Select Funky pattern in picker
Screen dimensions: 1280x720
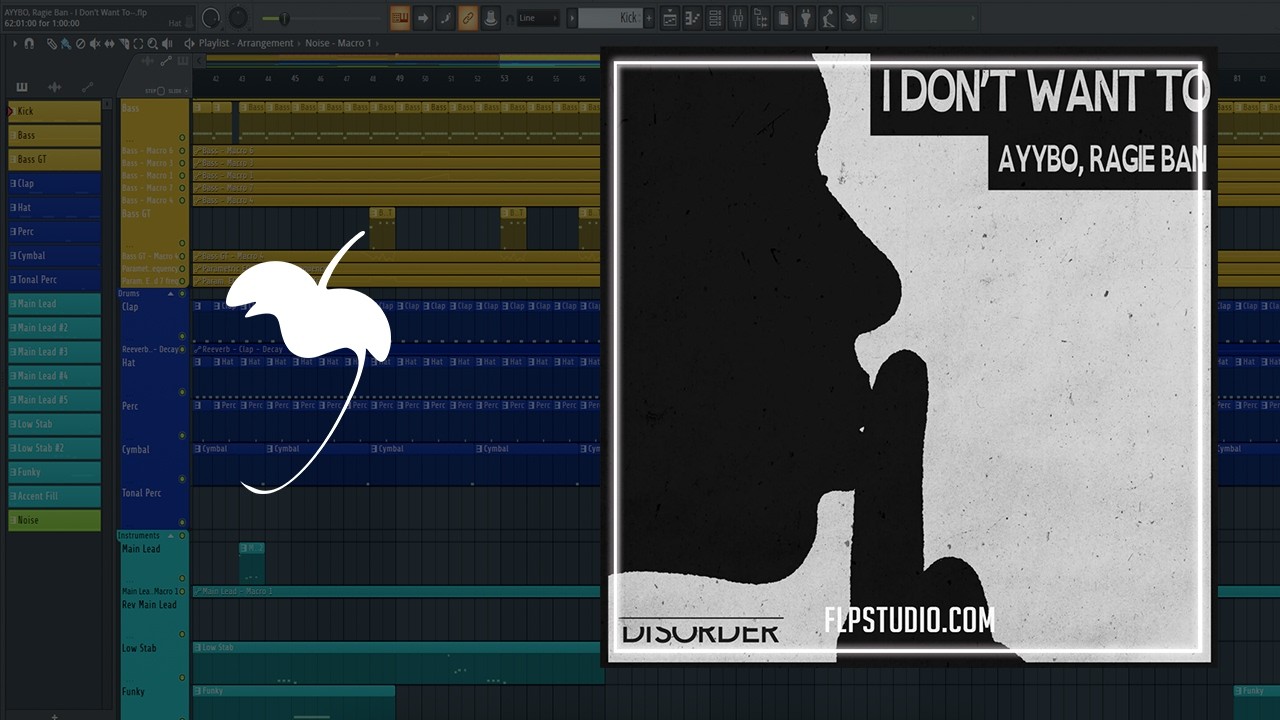(x=55, y=471)
